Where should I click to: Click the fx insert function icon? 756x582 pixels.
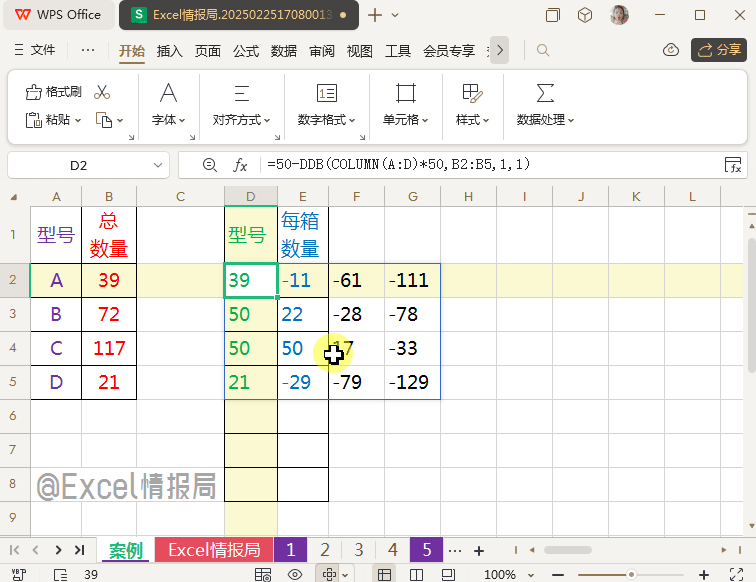pos(240,165)
